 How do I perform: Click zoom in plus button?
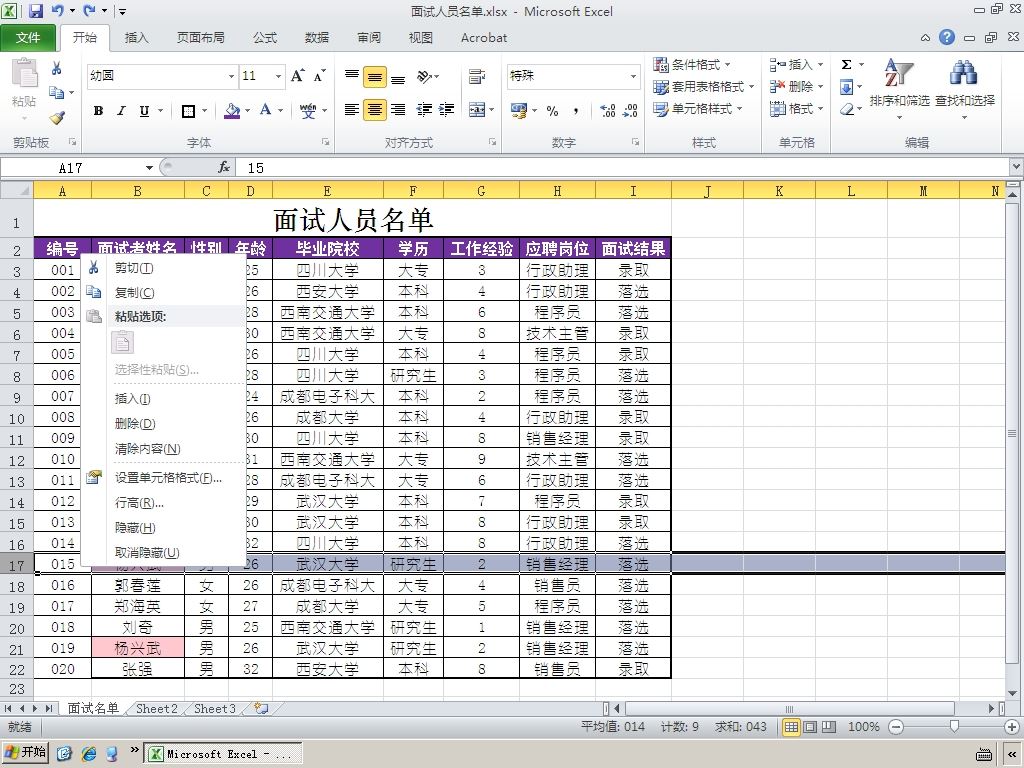click(1012, 727)
